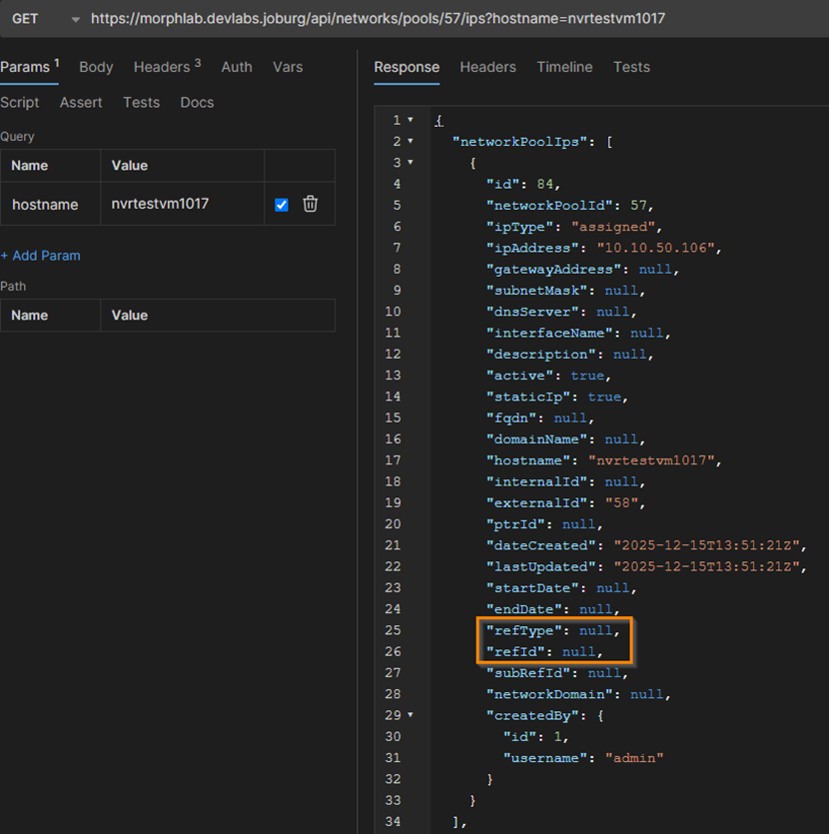Screen dimensions: 829x834
Task: Open the response Headers tab
Action: point(488,67)
